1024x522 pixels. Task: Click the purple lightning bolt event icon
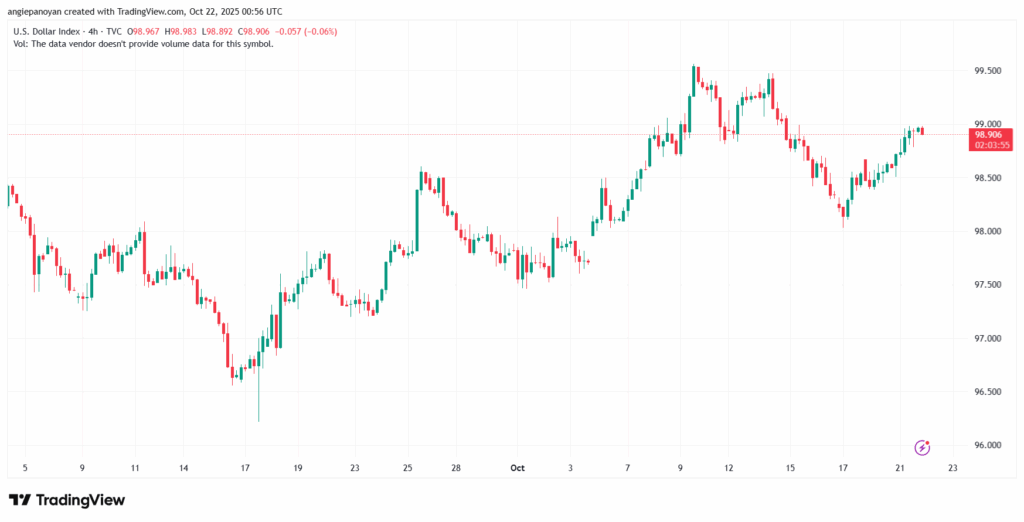pyautogui.click(x=922, y=446)
